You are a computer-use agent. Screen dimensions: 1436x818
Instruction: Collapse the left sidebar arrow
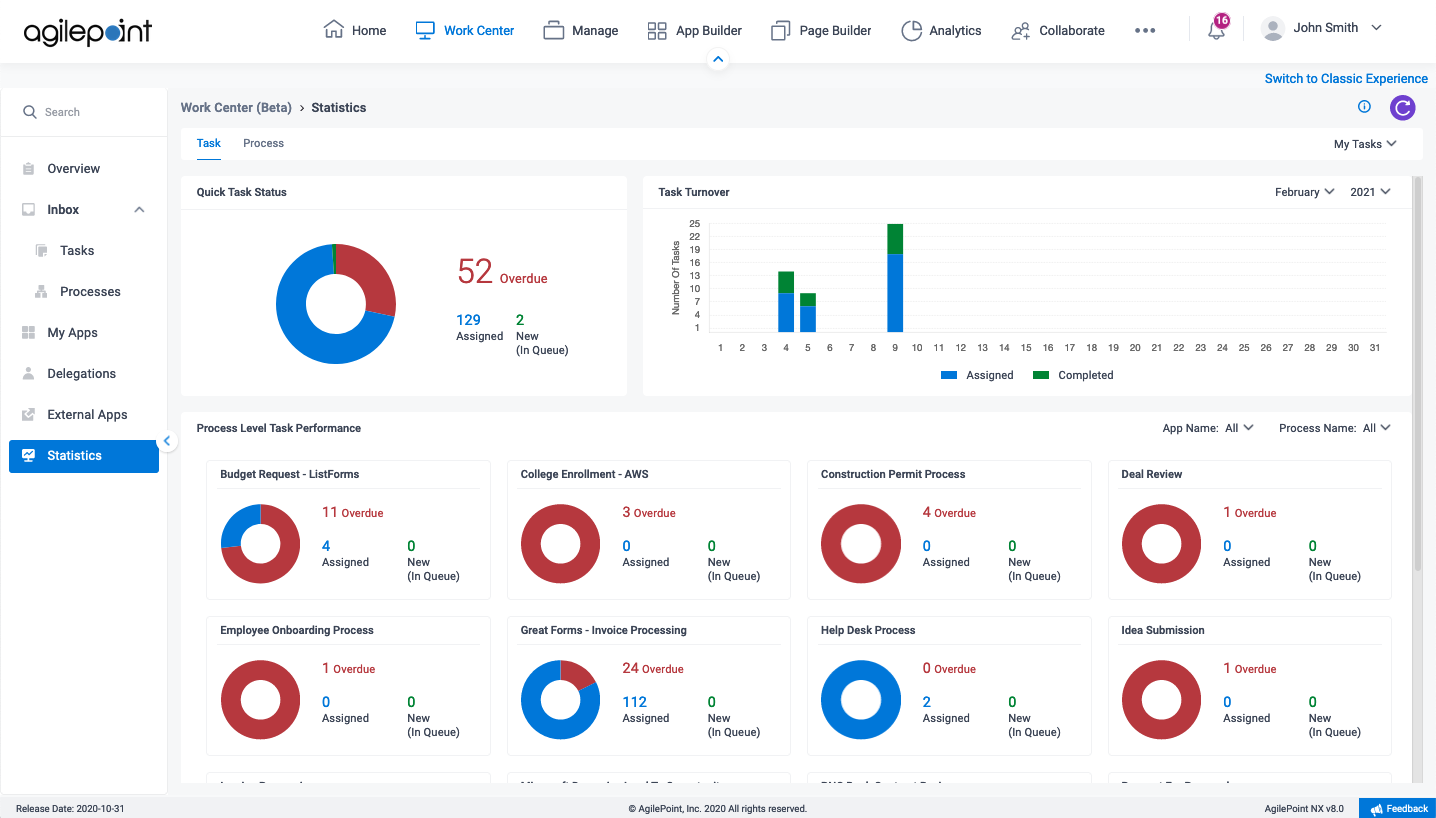167,441
